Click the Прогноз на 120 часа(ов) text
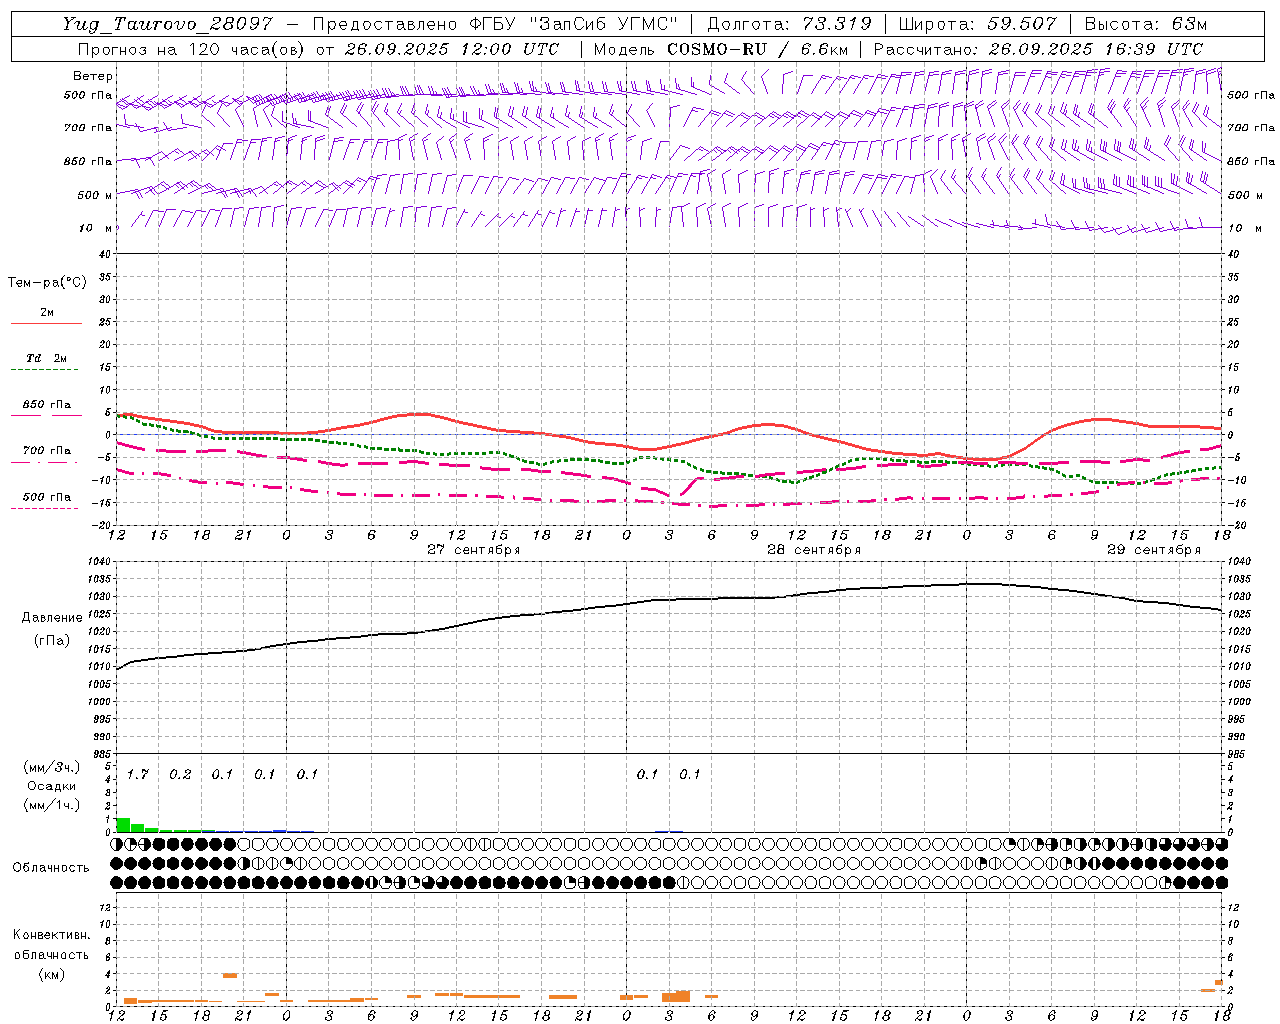This screenshot has width=1280, height=1024. click(192, 49)
